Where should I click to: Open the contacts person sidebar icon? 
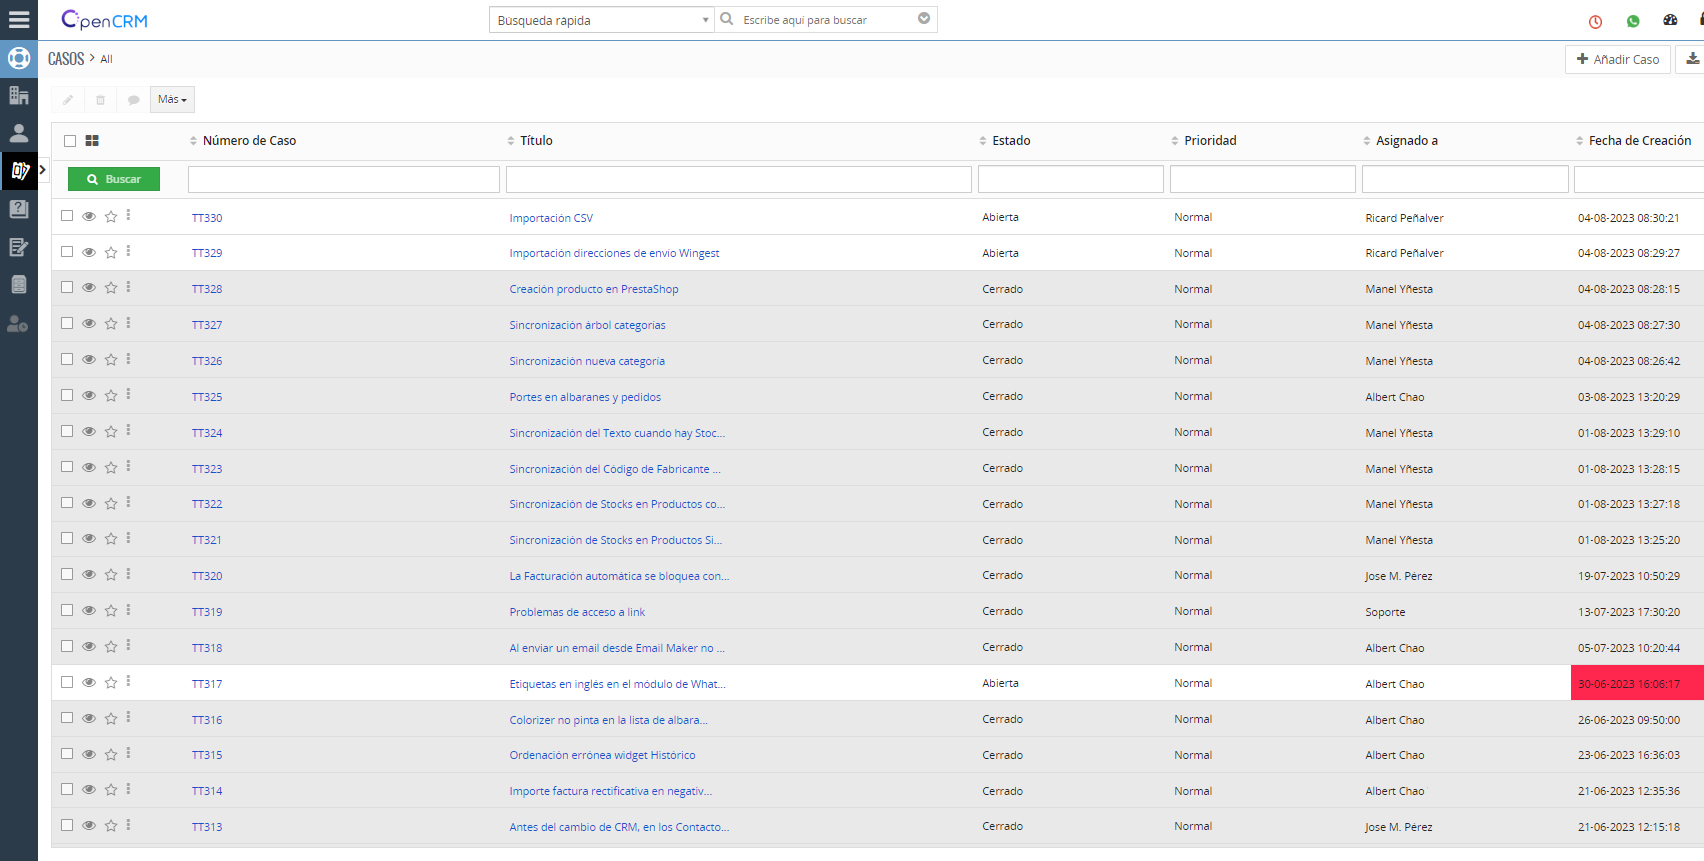19,133
